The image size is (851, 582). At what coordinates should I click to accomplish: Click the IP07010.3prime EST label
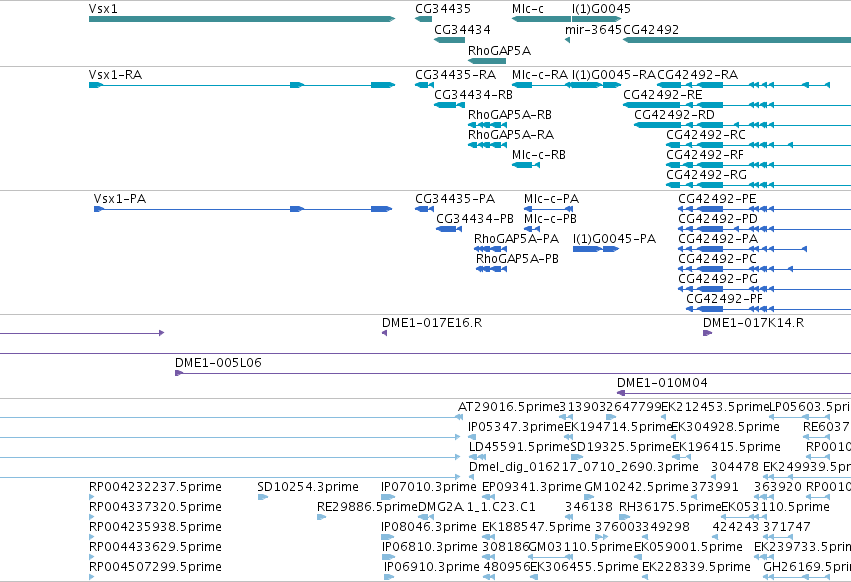coord(429,487)
